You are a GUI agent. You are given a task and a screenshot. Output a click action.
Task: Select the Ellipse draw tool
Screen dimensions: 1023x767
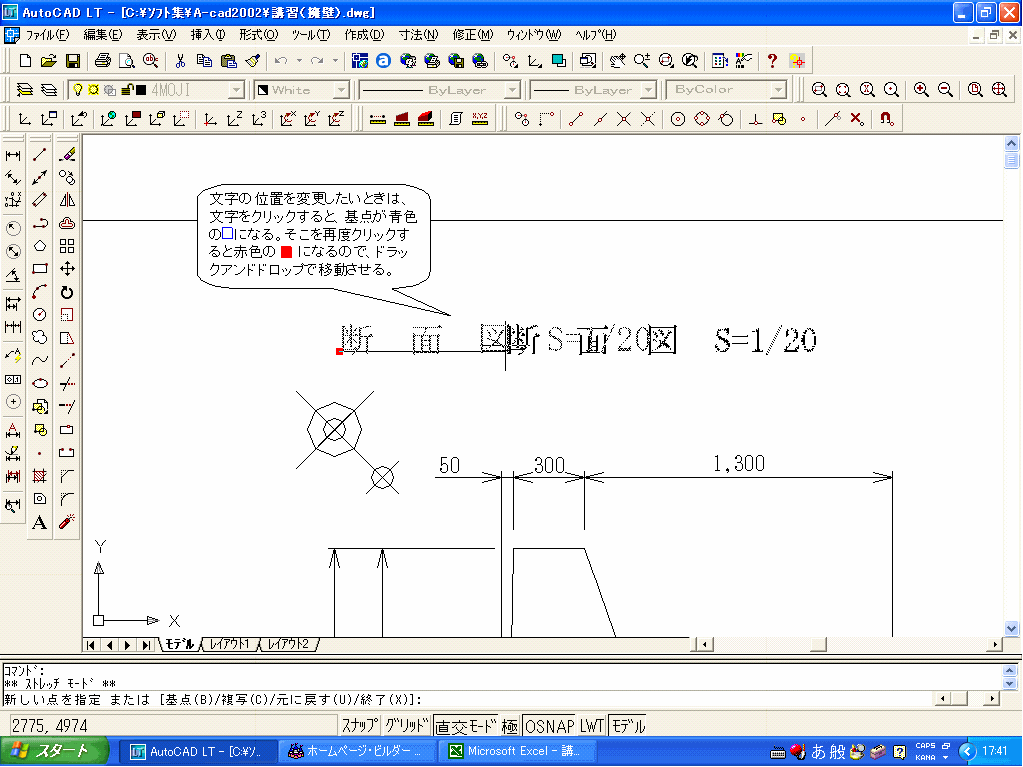(x=40, y=383)
